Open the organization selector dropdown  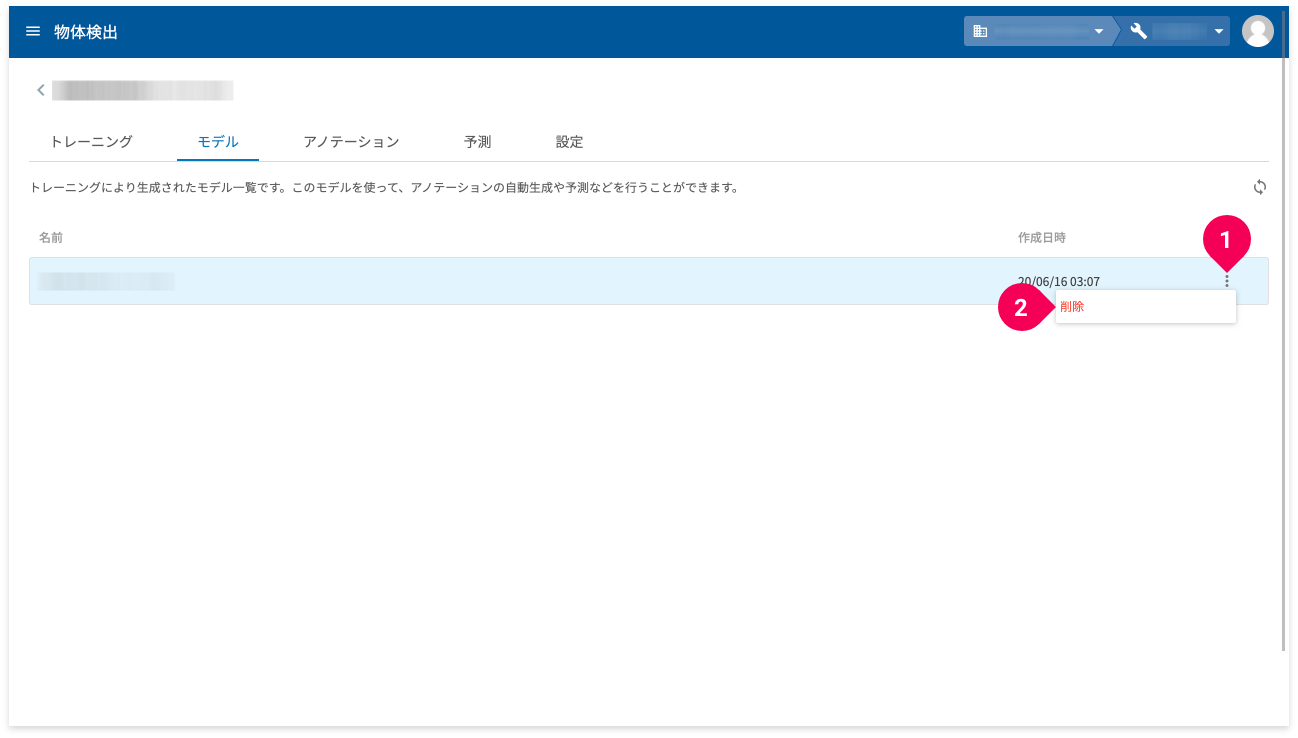pos(1039,32)
